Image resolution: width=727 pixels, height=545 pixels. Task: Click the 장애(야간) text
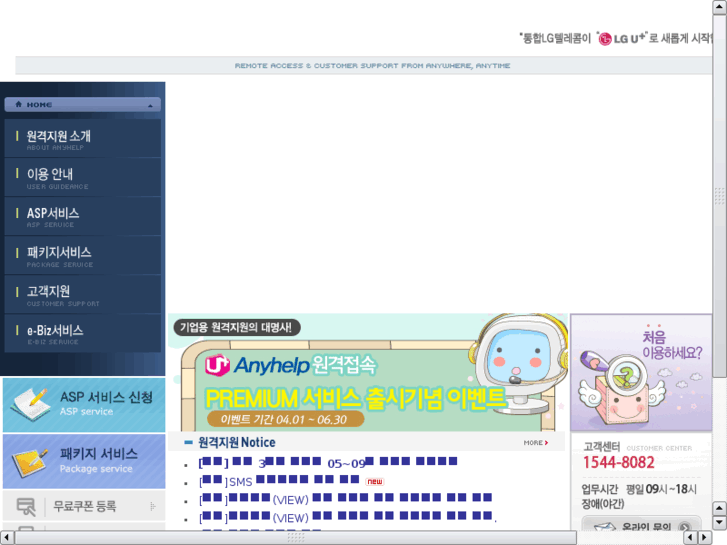(603, 504)
